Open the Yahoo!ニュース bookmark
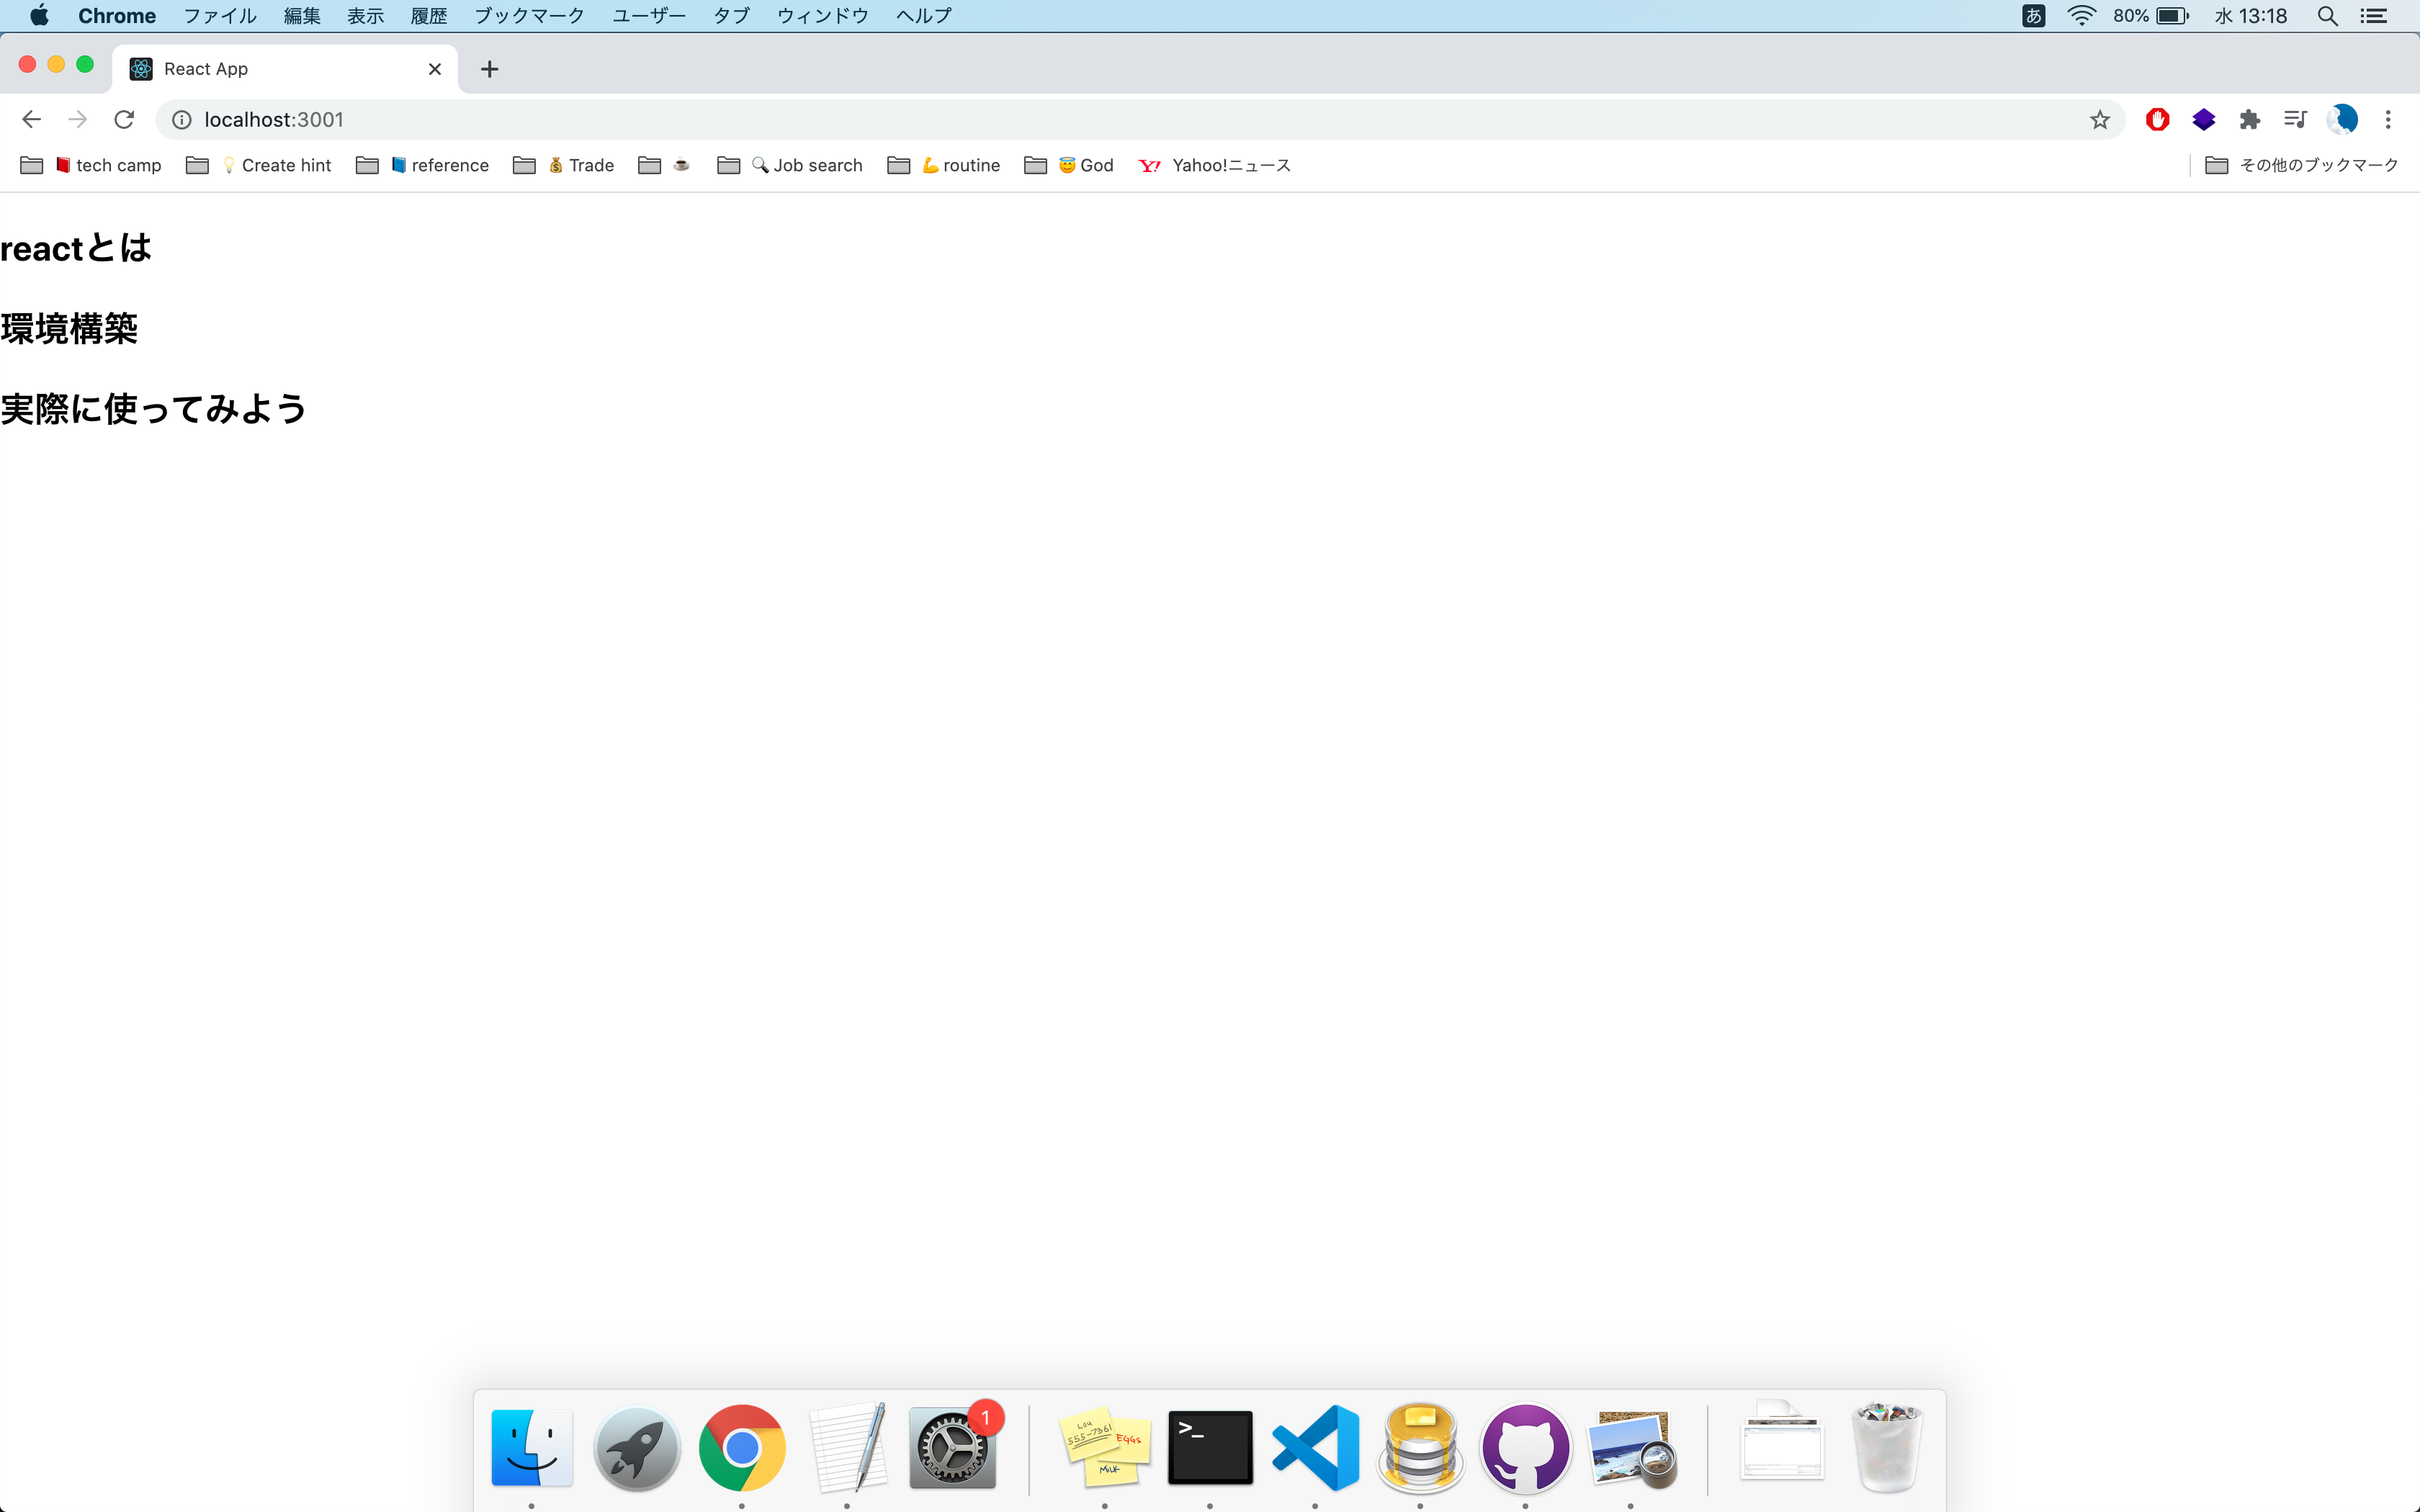 coord(1230,165)
